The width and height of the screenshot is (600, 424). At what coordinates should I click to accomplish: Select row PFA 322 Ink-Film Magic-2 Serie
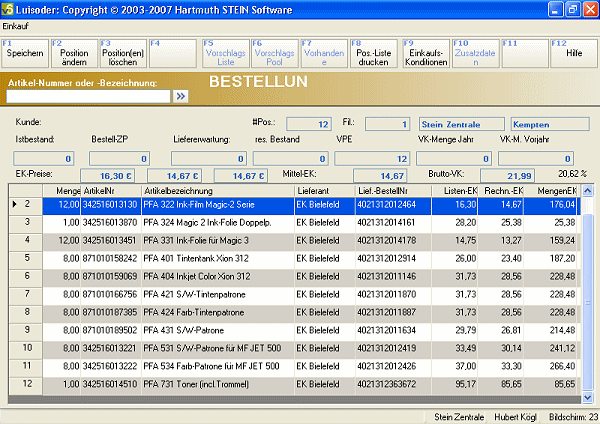(x=217, y=204)
